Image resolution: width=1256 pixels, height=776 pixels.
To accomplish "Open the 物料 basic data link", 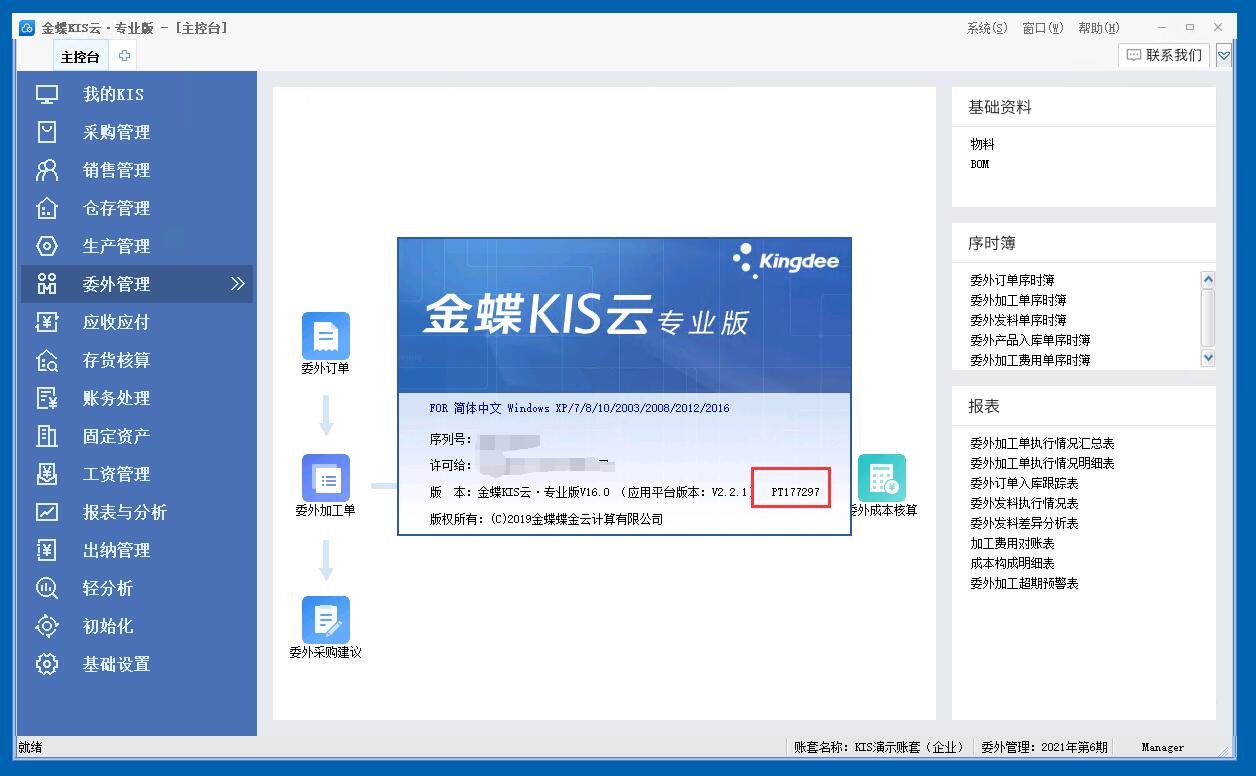I will (x=982, y=144).
